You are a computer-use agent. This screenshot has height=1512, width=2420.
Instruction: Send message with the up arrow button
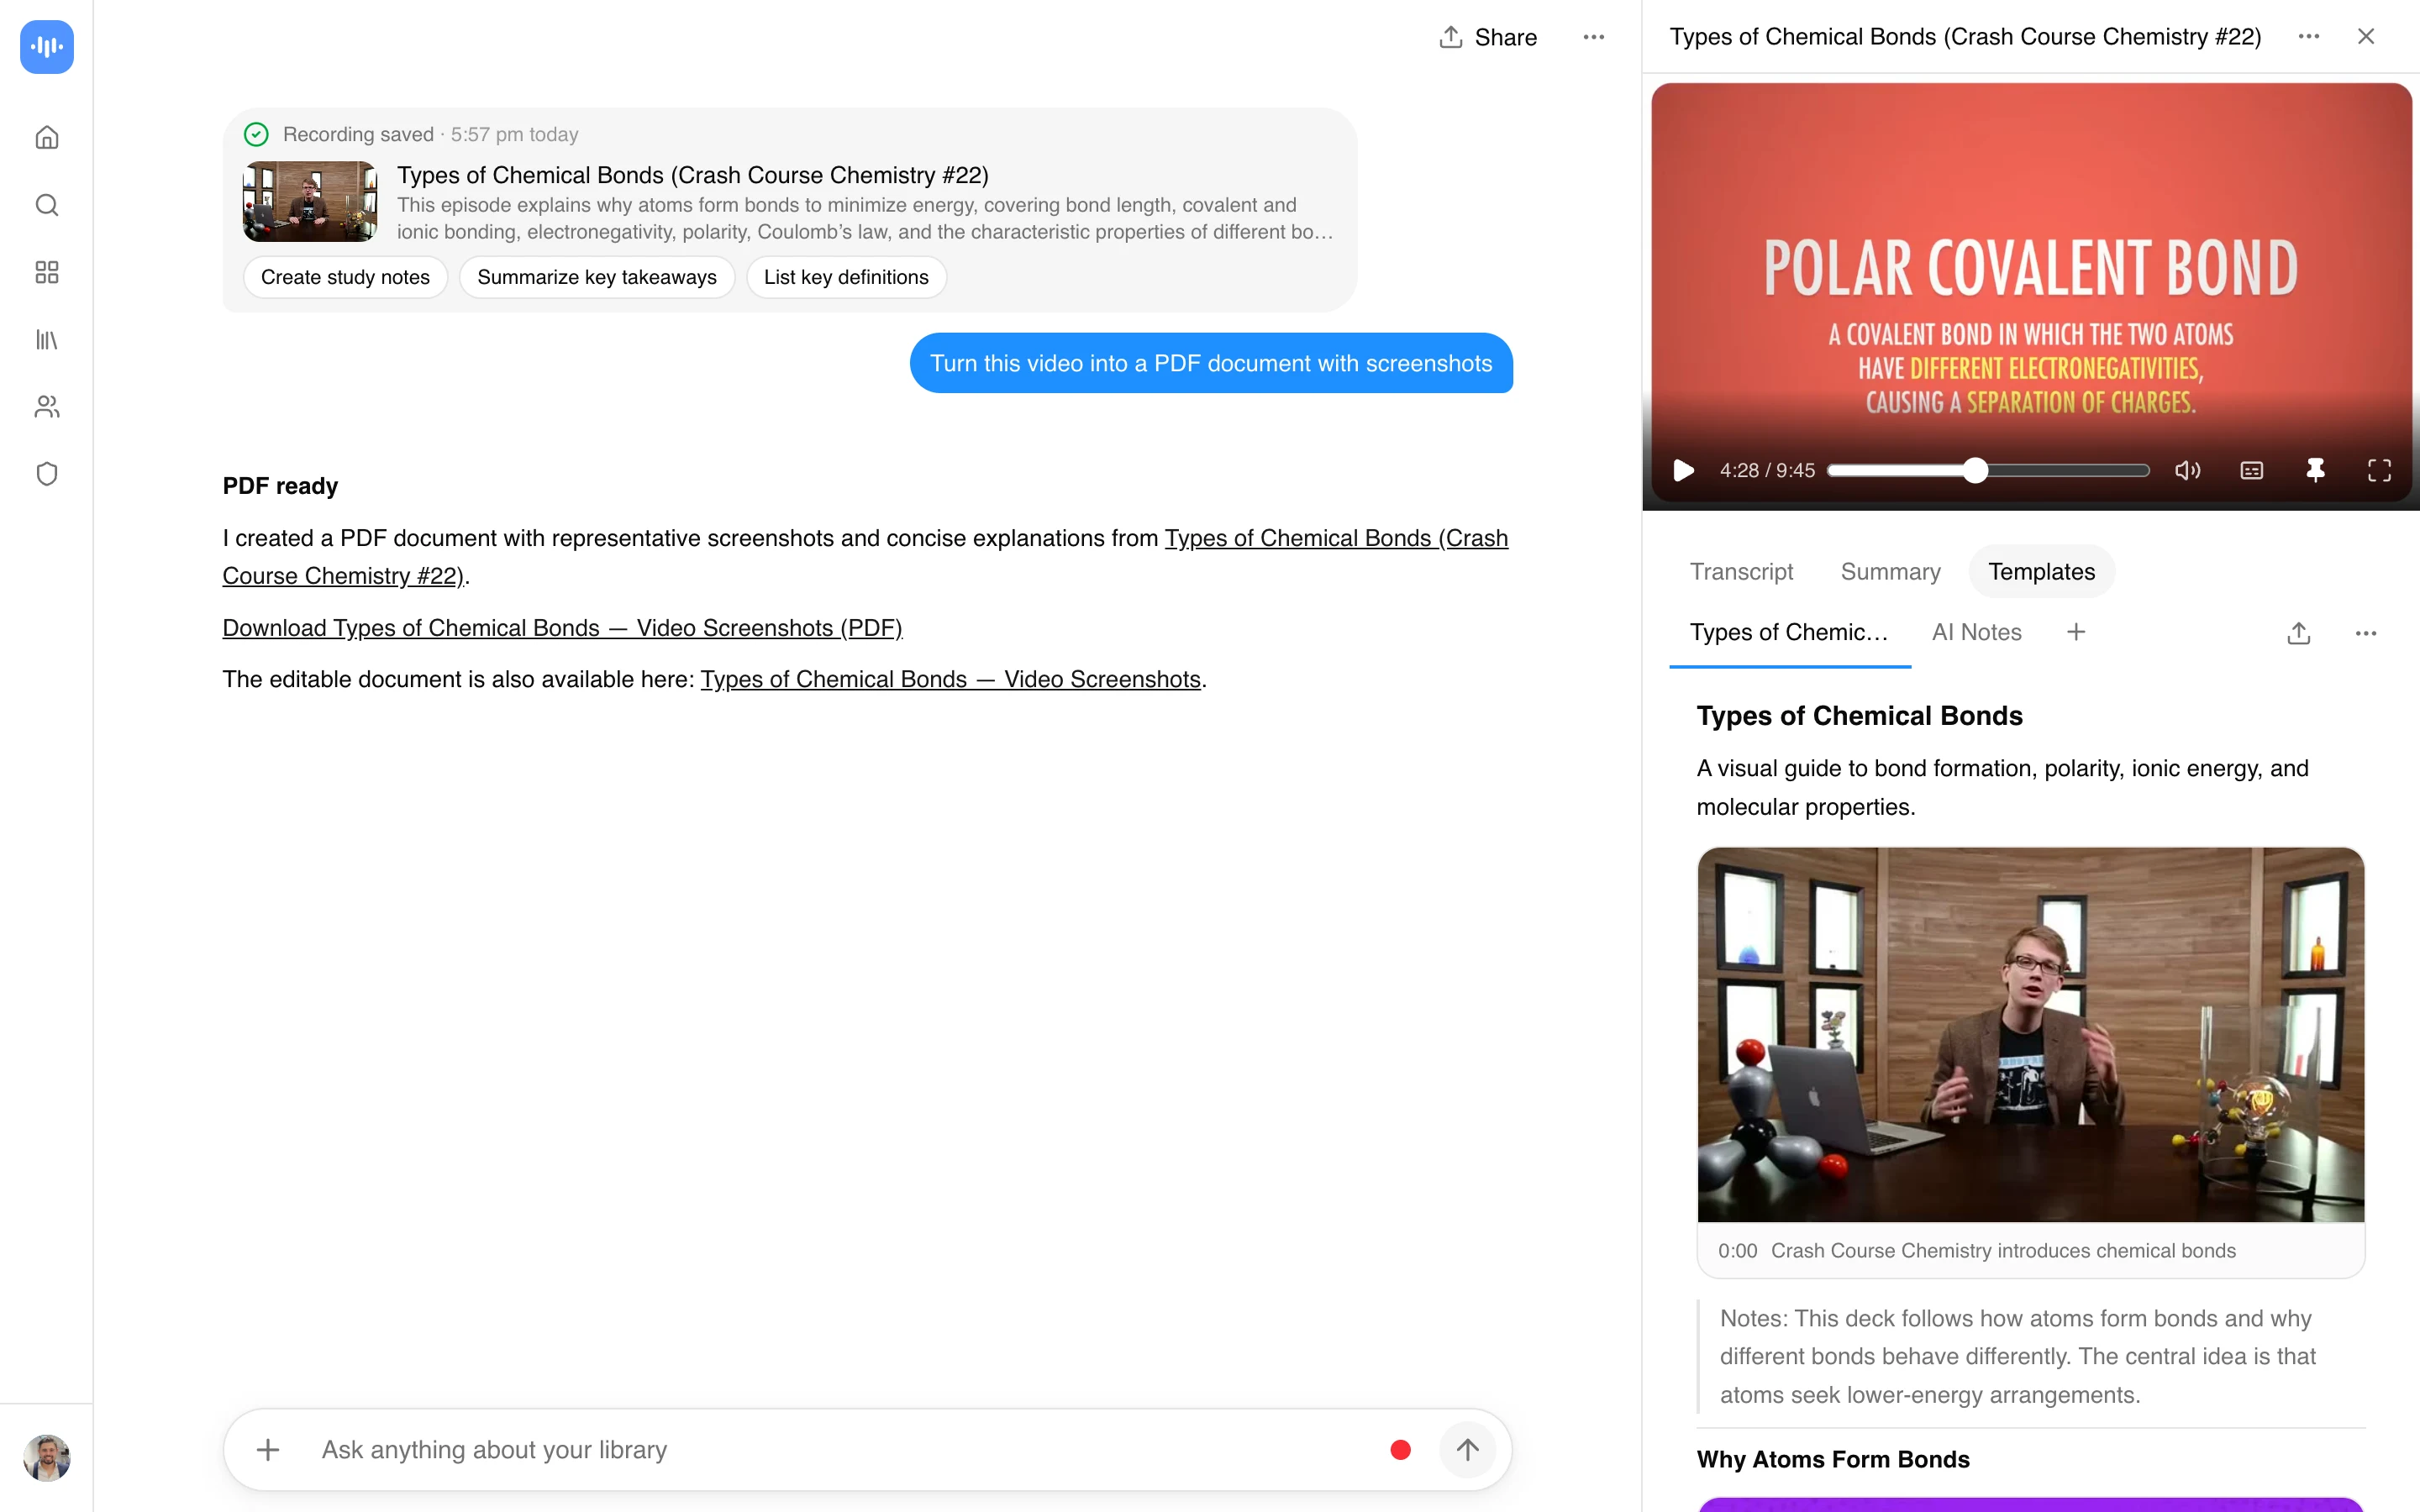click(1467, 1449)
